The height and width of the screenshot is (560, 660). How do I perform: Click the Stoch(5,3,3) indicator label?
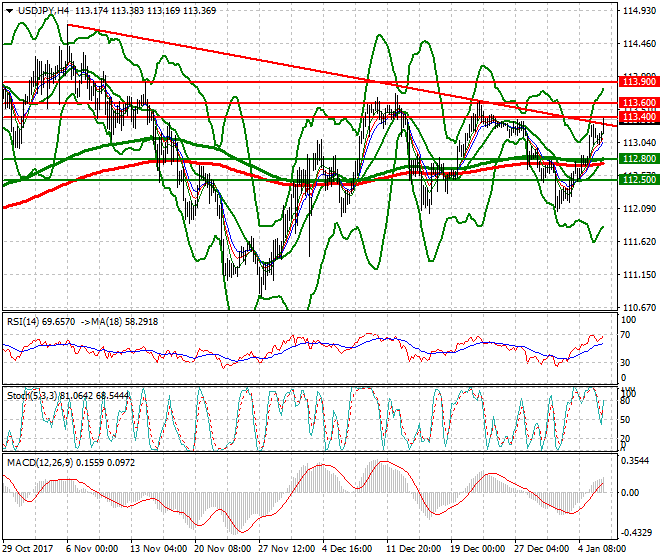click(x=32, y=395)
